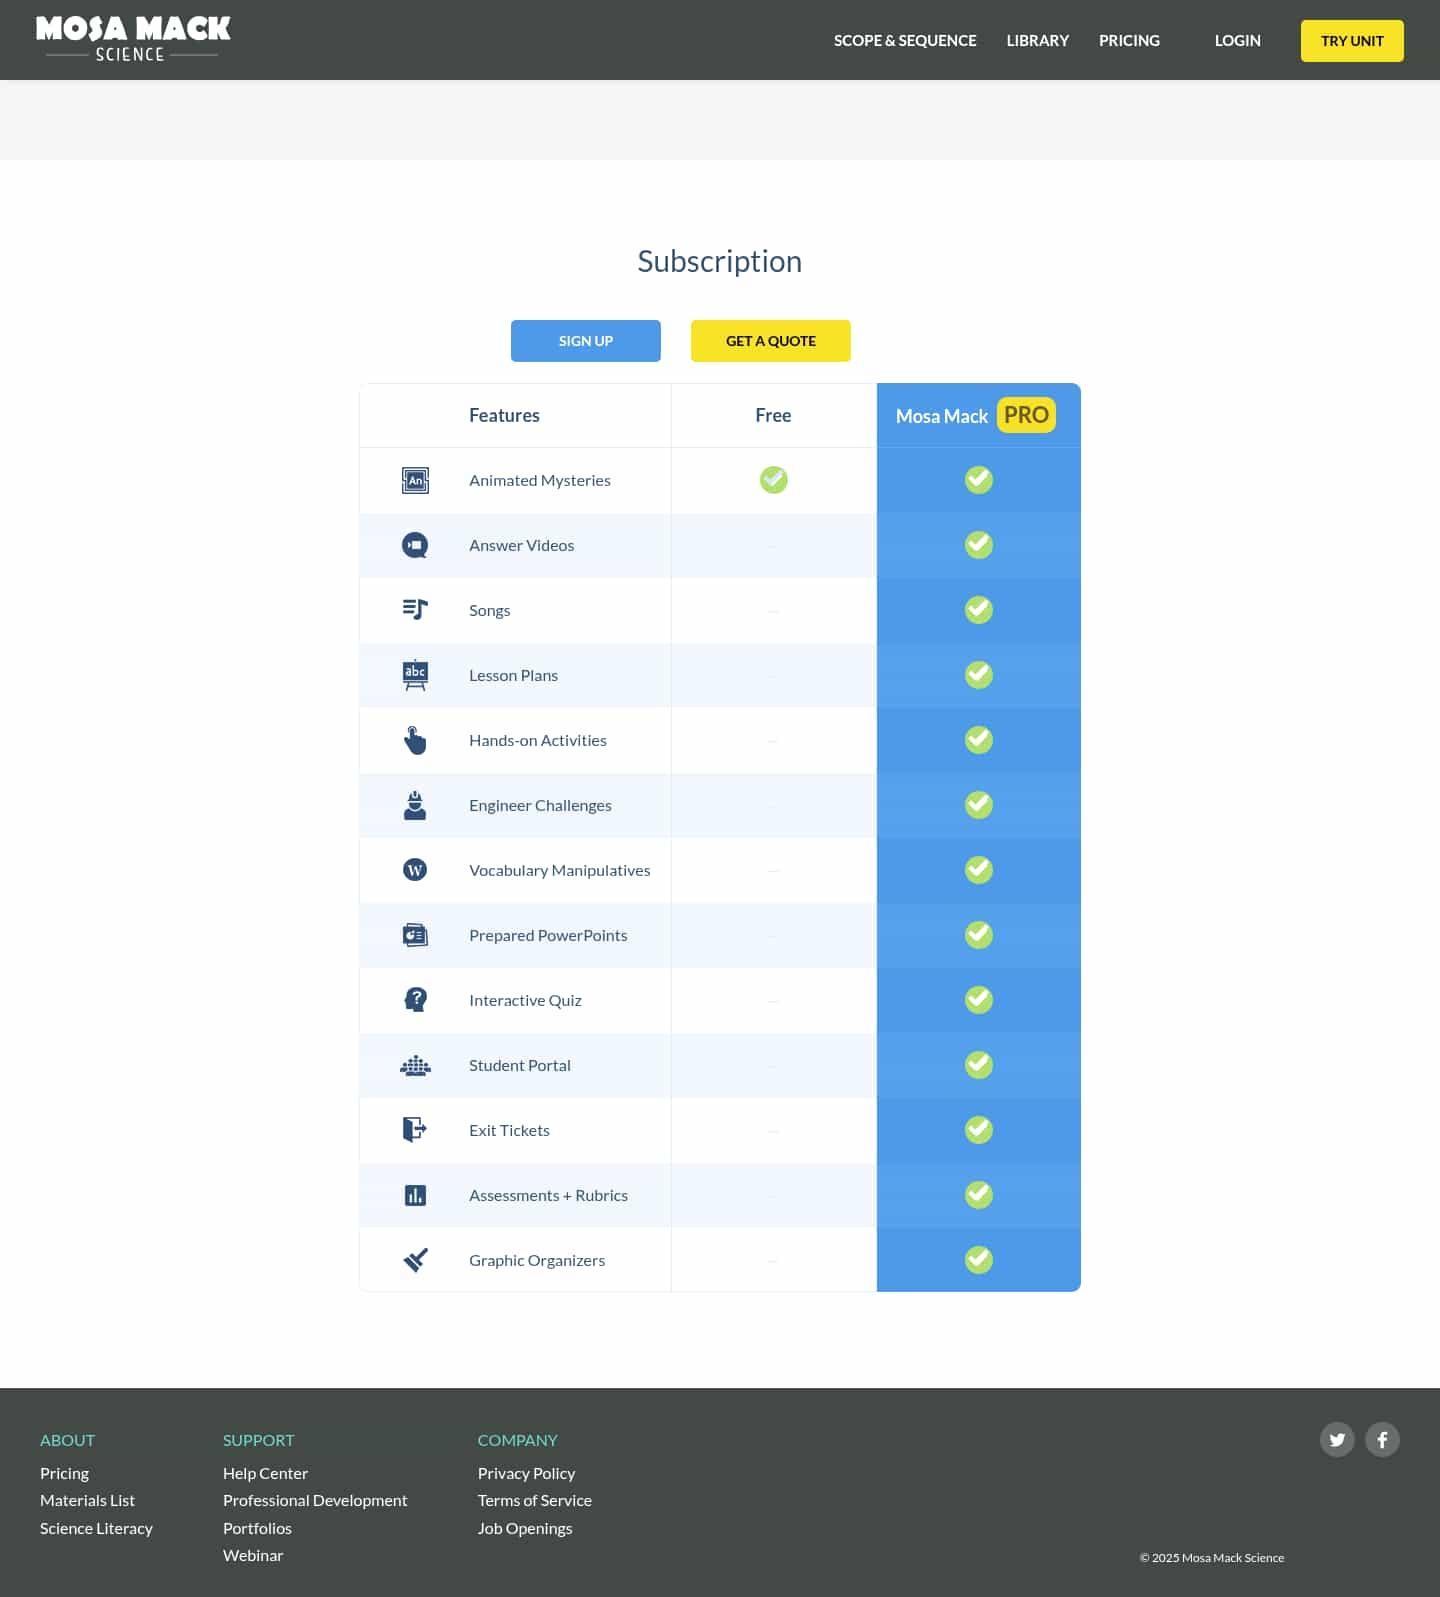Click the Songs music note icon
This screenshot has height=1597, width=1440.
pos(415,610)
